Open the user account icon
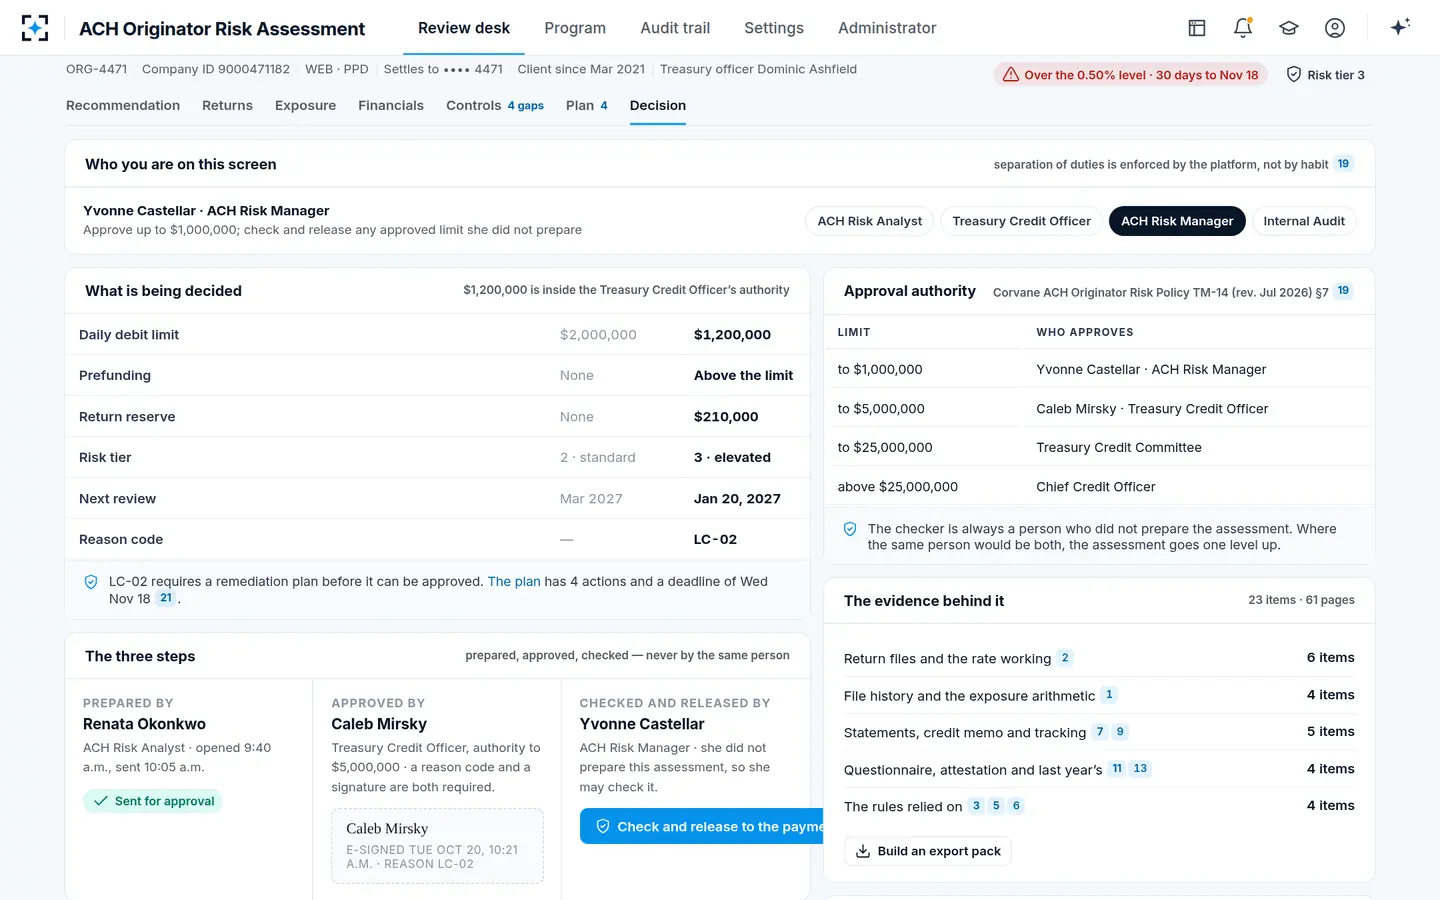The height and width of the screenshot is (900, 1440). click(x=1335, y=28)
